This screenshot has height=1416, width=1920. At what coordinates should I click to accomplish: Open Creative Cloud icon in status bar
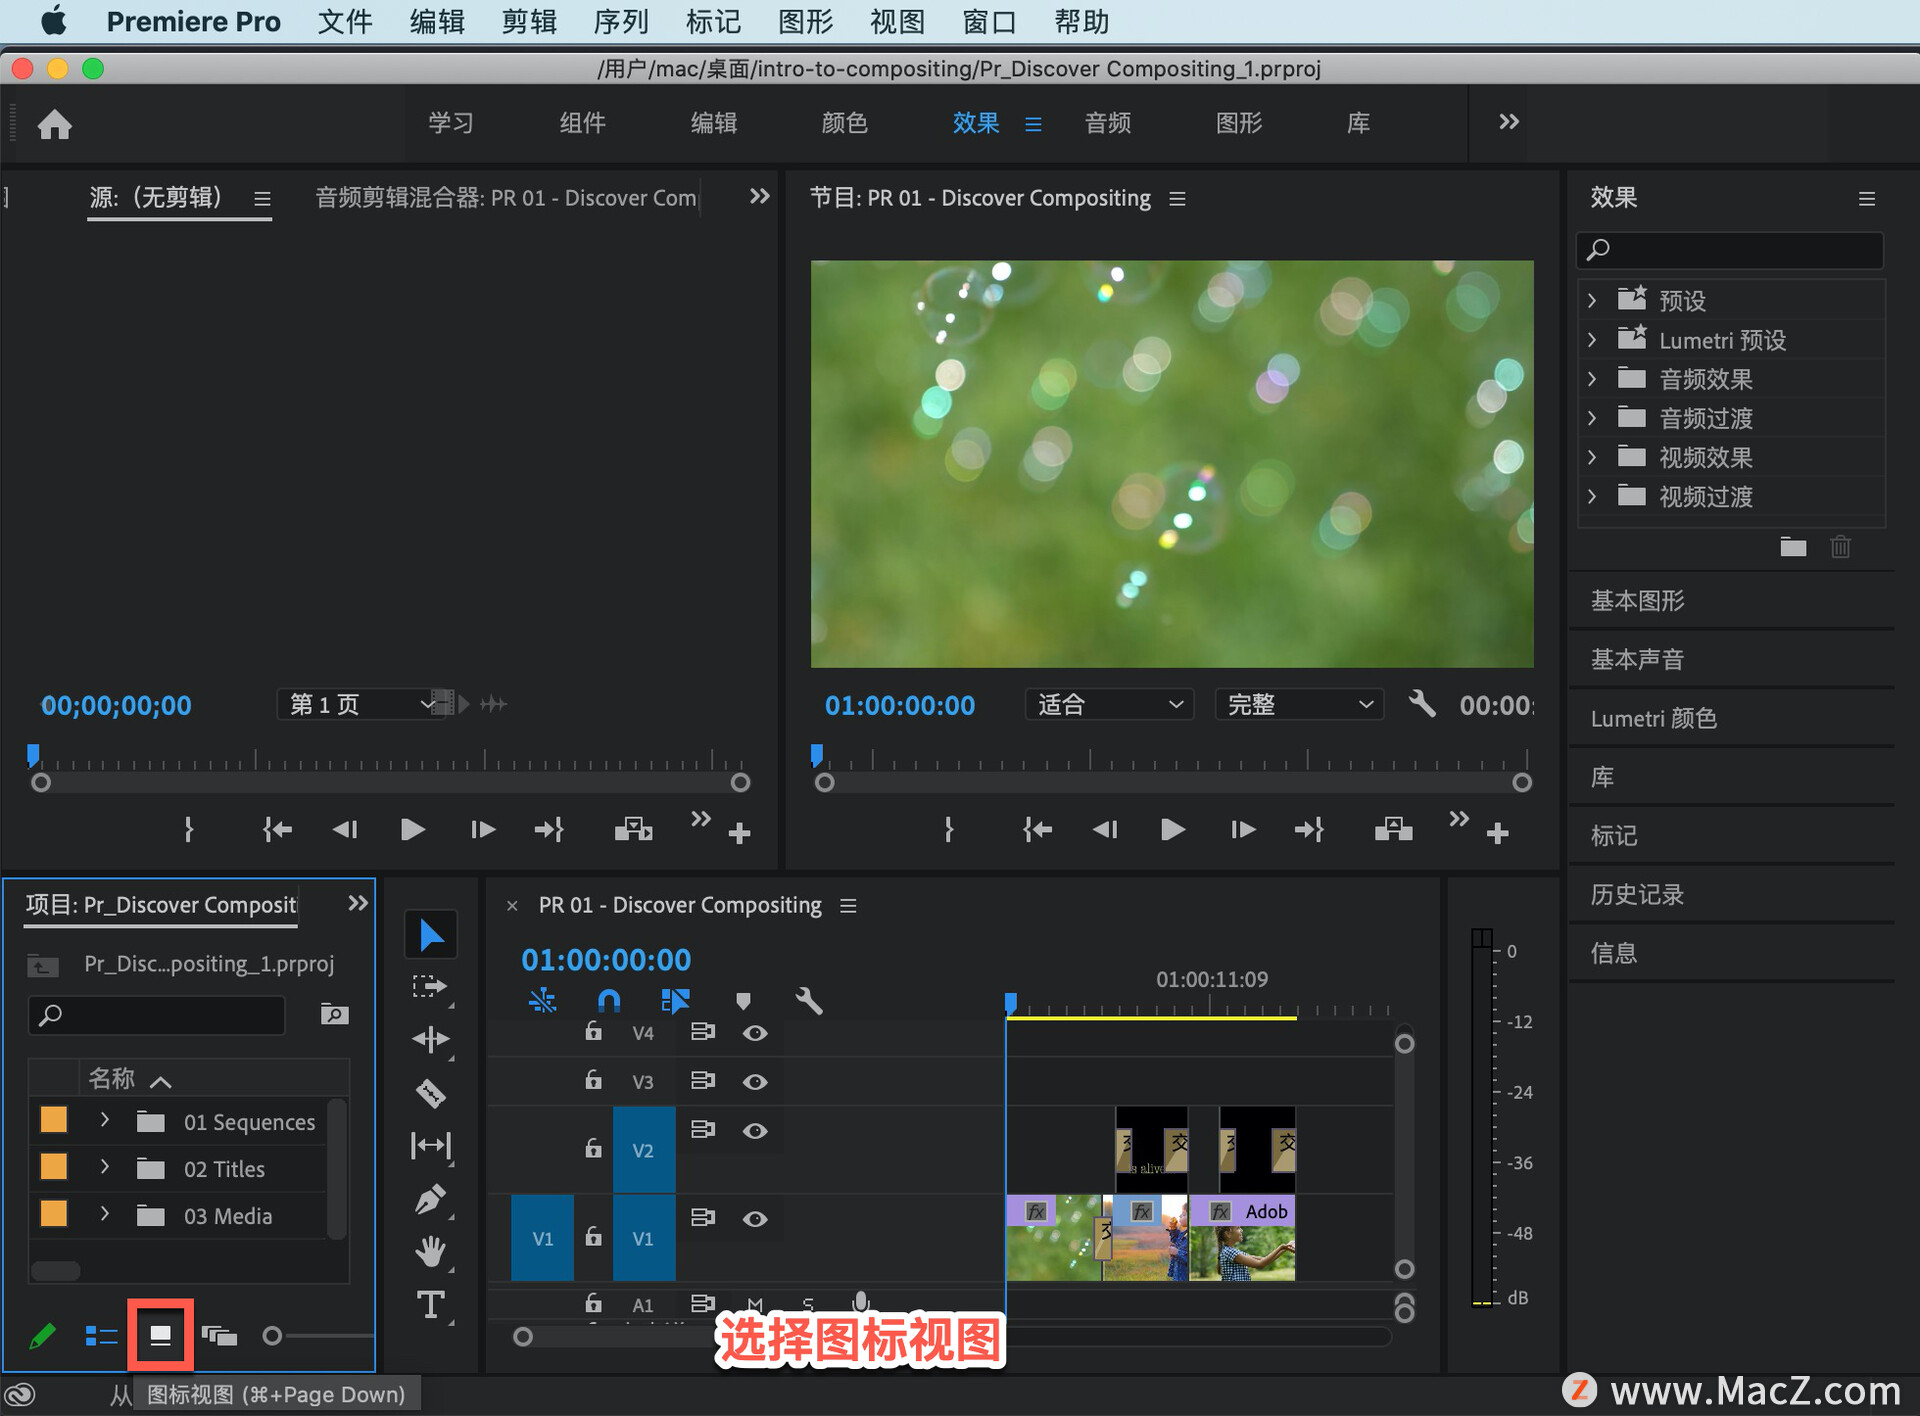click(21, 1394)
